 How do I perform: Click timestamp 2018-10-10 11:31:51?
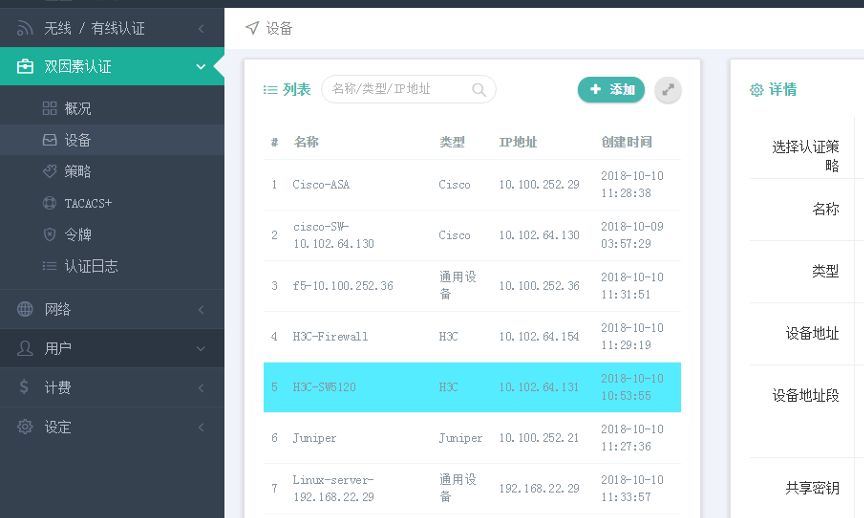click(632, 286)
